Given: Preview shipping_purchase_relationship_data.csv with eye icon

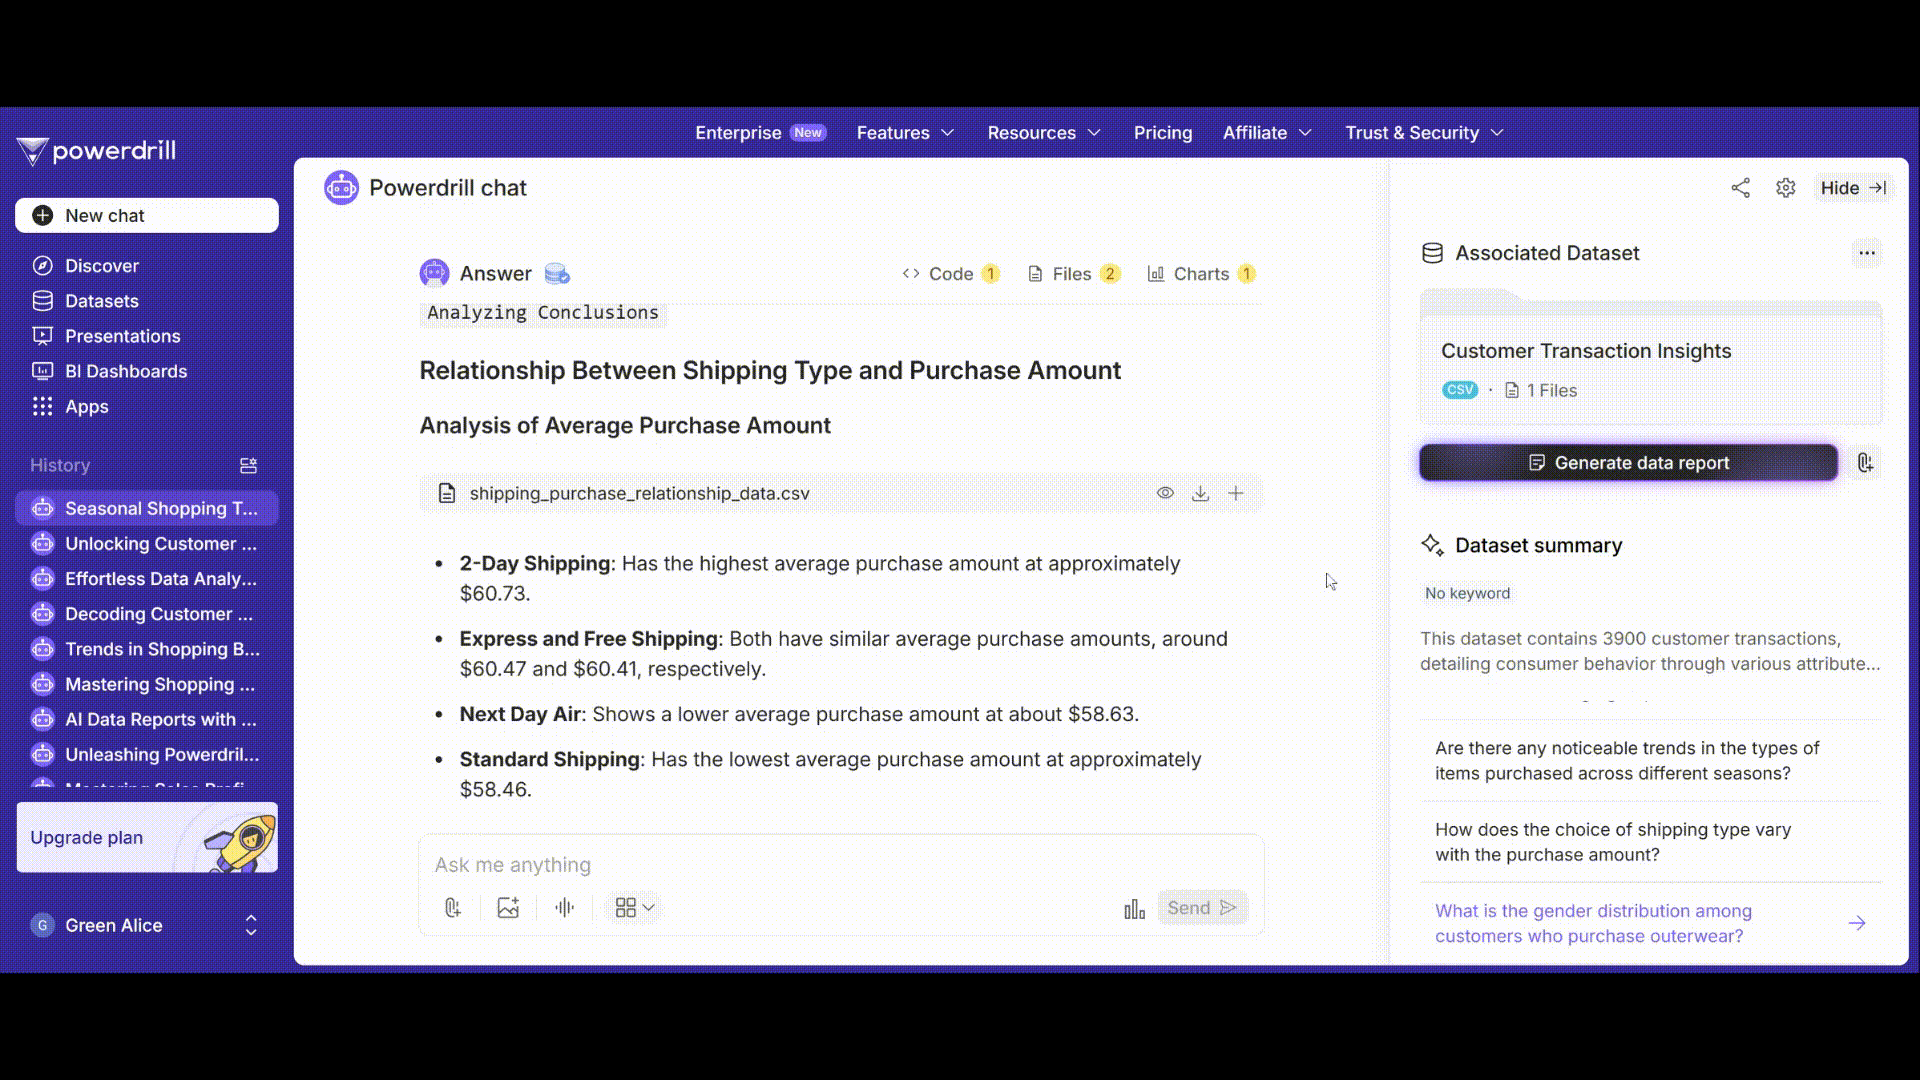Looking at the screenshot, I should pyautogui.click(x=1165, y=493).
